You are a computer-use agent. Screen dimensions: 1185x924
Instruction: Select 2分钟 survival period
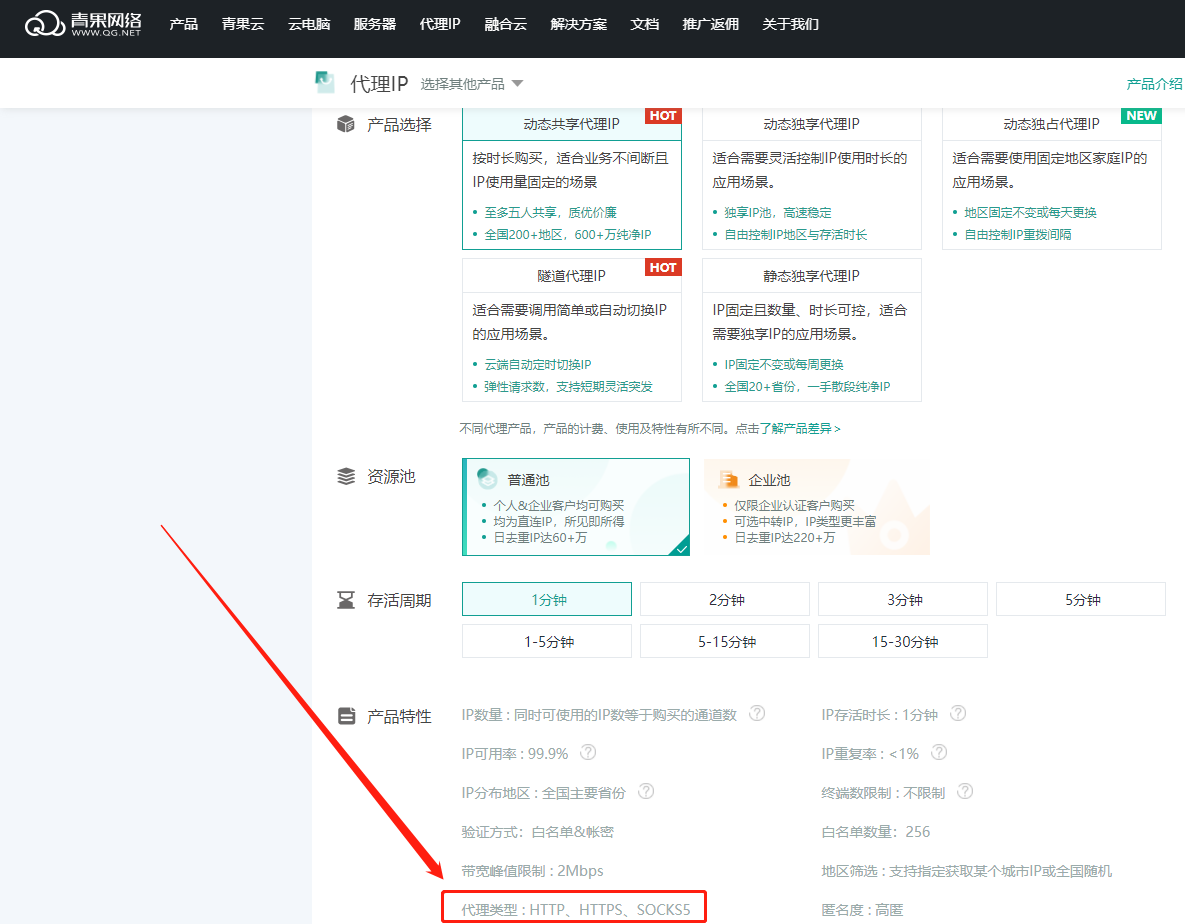[725, 599]
